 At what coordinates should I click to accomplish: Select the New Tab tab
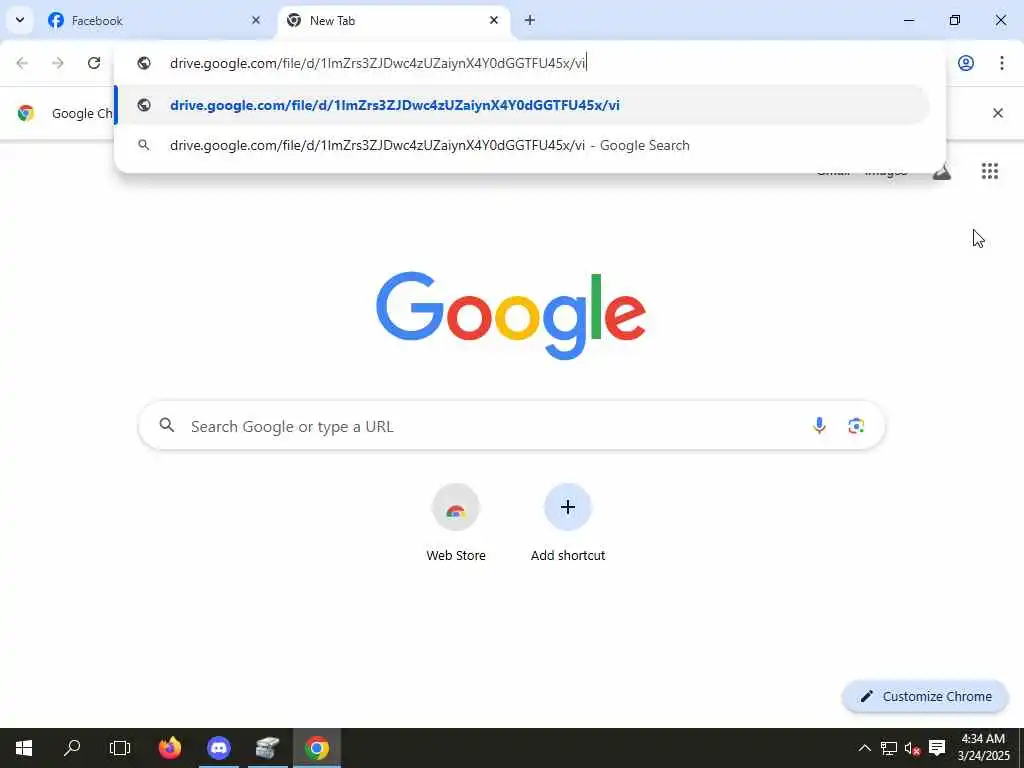(394, 21)
